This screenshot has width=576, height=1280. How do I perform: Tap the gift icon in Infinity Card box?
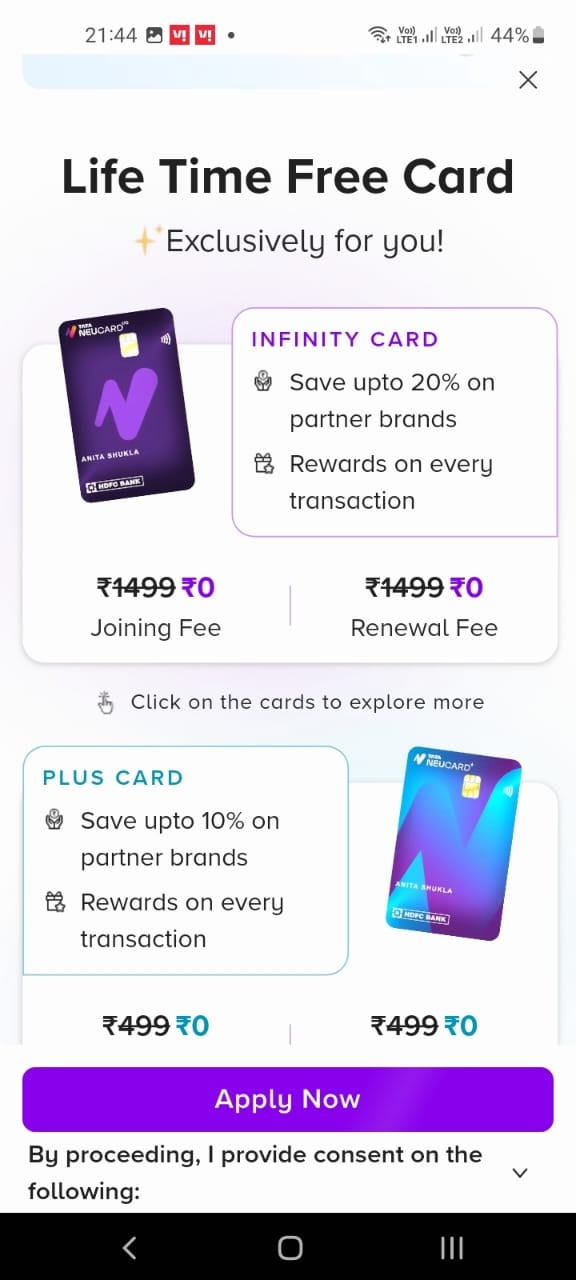coord(264,463)
